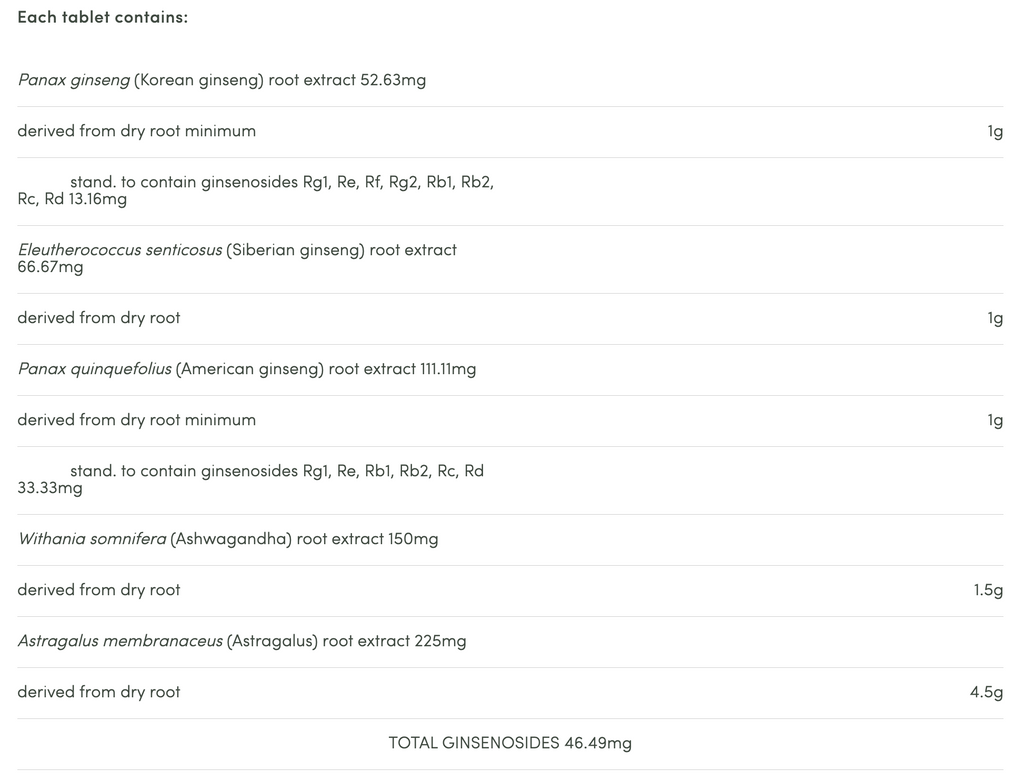This screenshot has width=1024, height=781.
Task: Click 'derived from dry root minimum' under American ginseng
Action: [x=136, y=420]
